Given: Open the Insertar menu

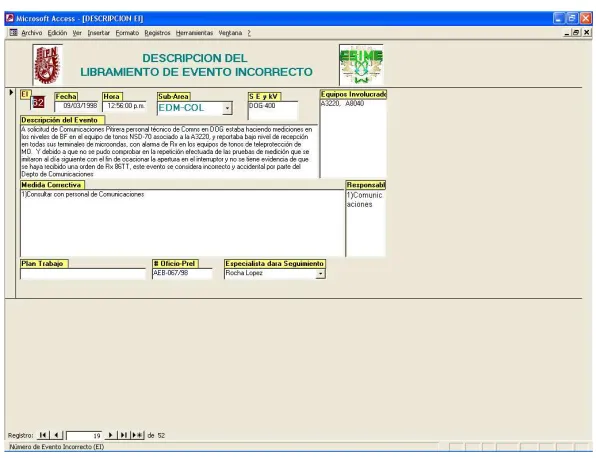Looking at the screenshot, I should tap(98, 33).
